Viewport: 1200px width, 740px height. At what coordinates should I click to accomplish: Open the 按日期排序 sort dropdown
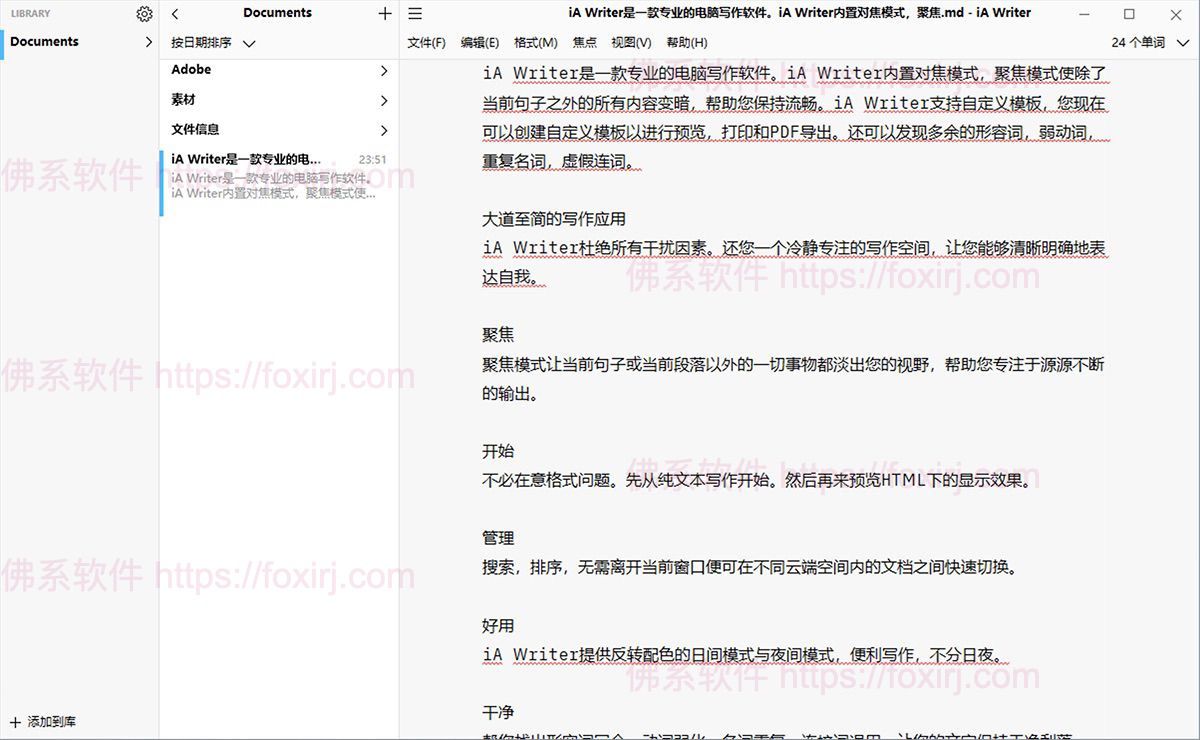[x=213, y=43]
